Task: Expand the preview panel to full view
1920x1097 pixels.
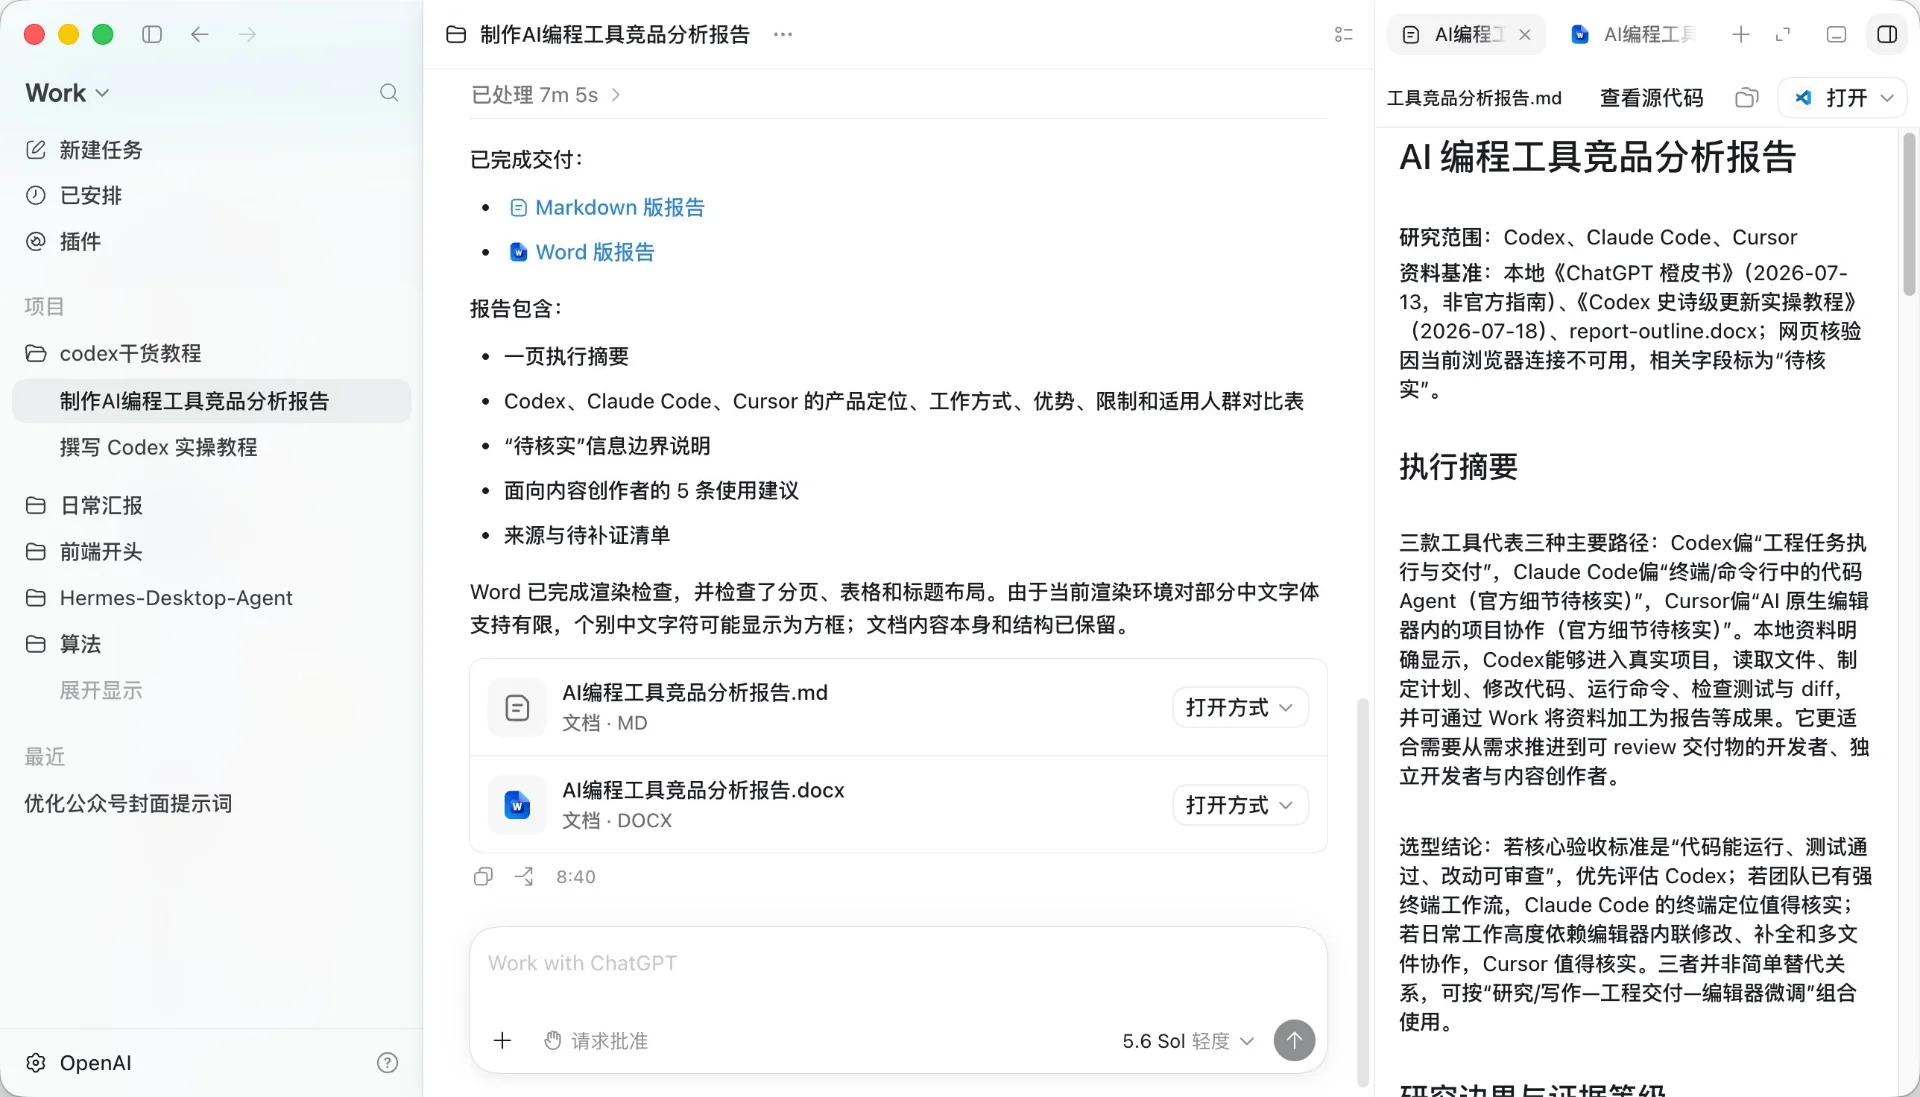Action: pyautogui.click(x=1783, y=34)
